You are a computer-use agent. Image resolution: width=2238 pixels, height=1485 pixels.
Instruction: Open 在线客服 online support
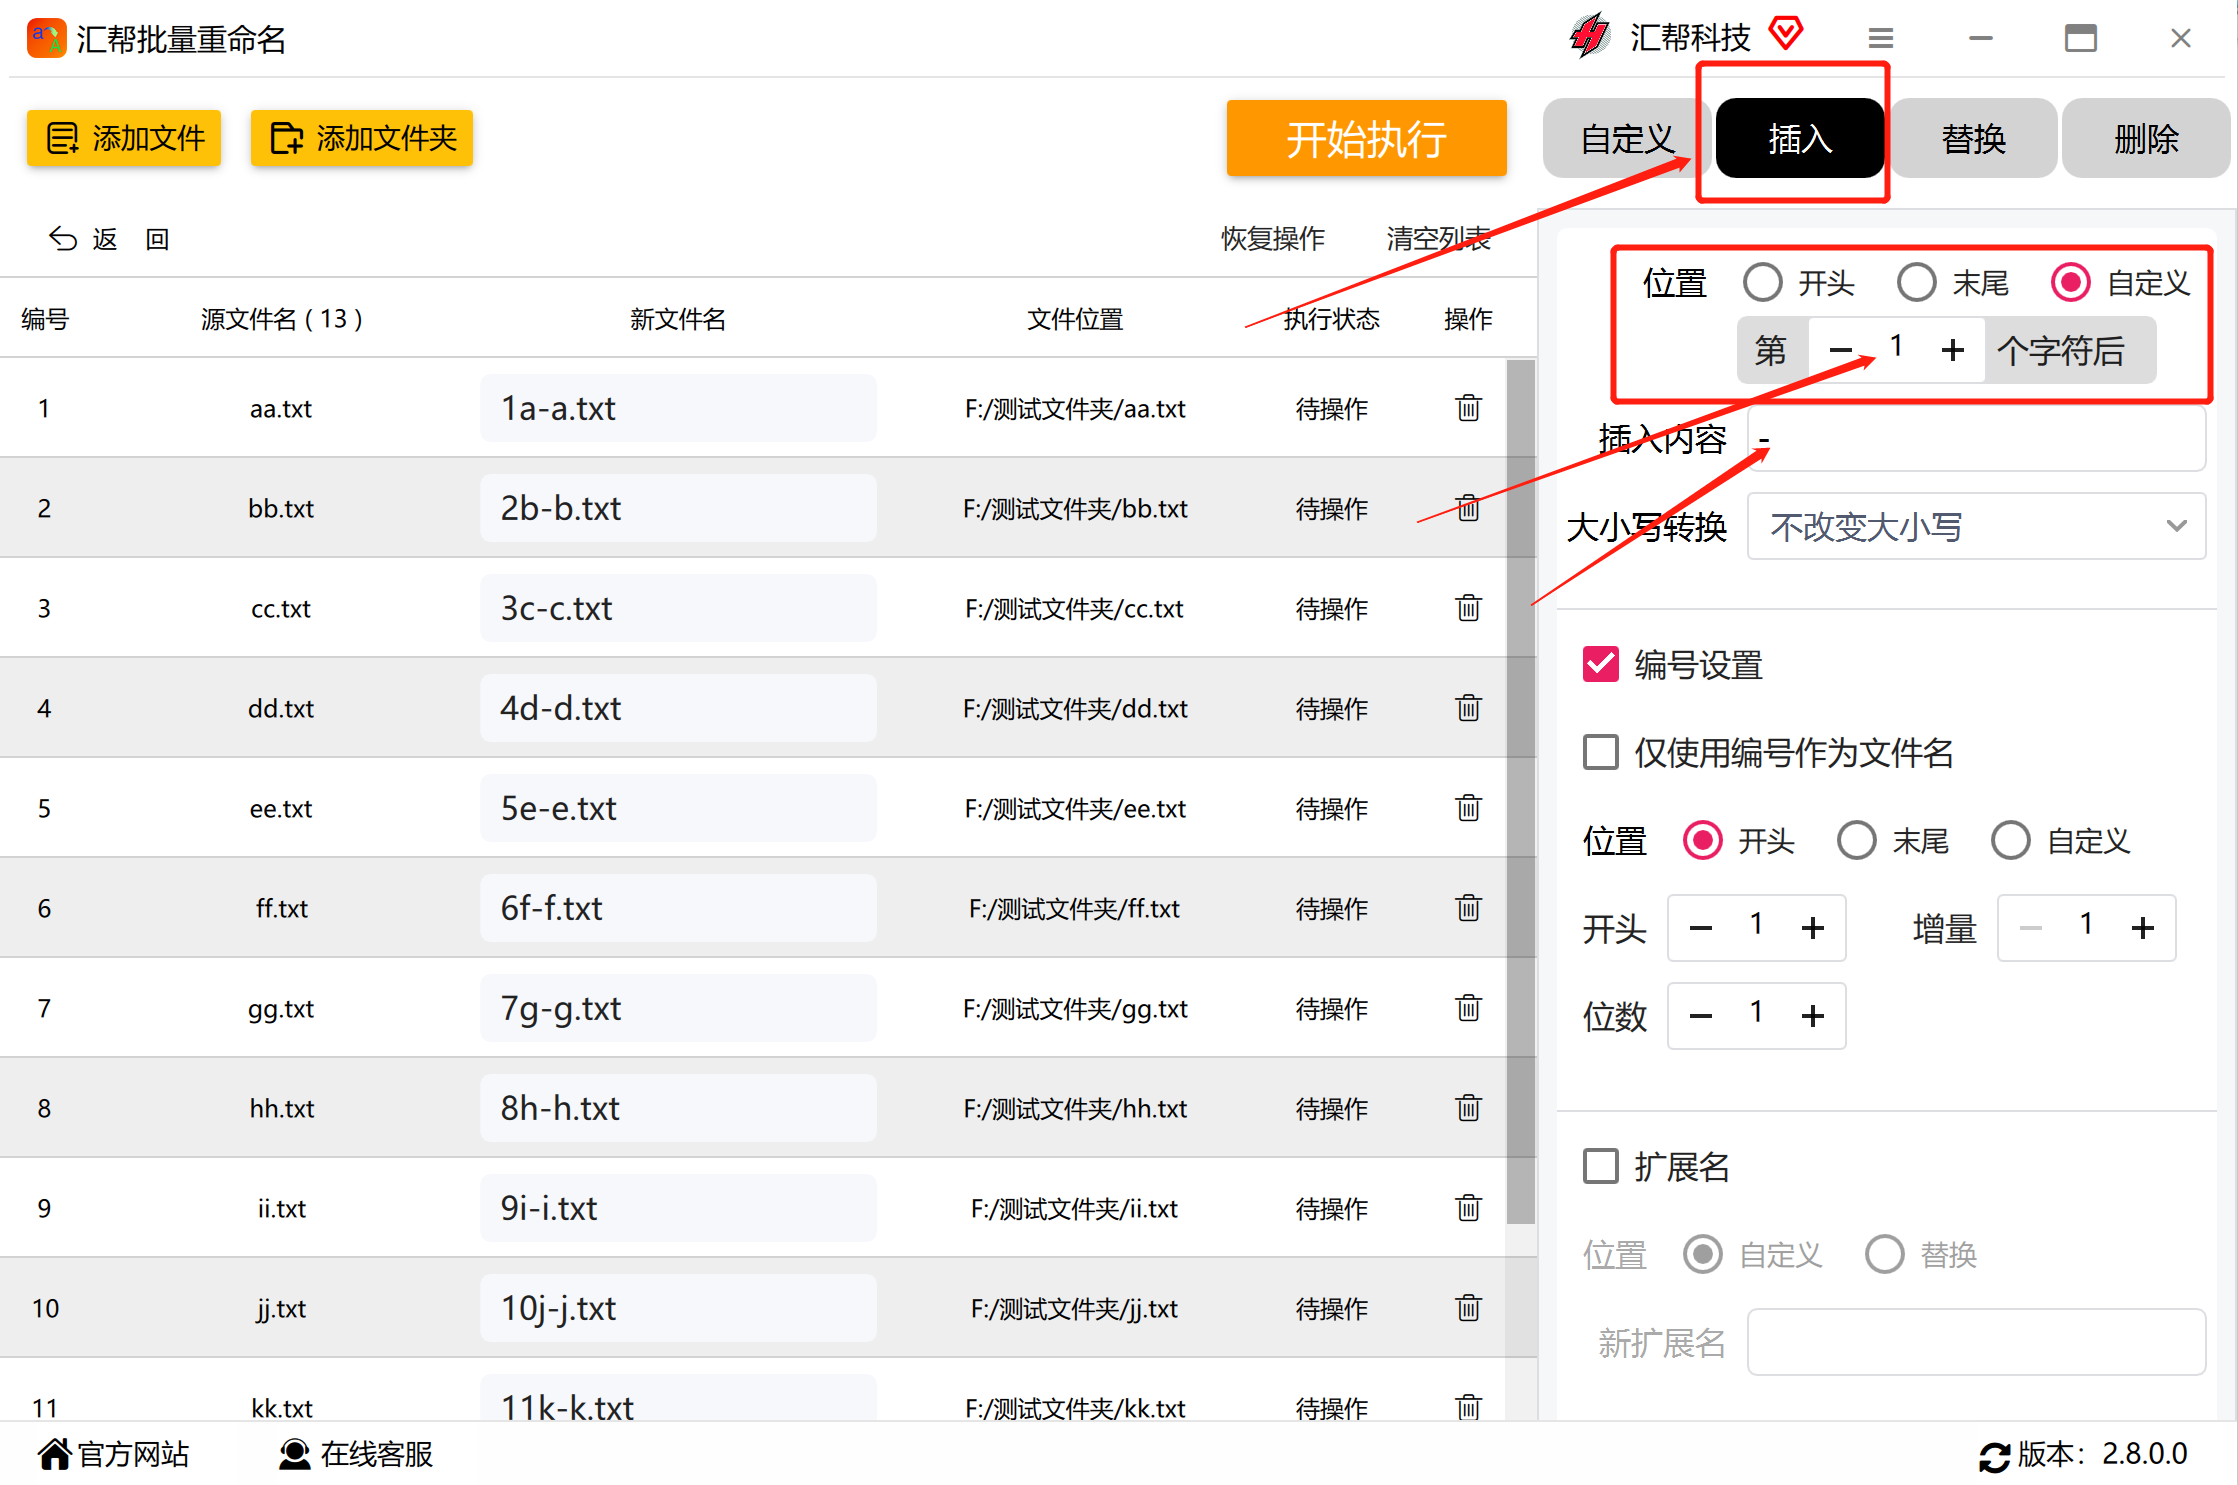point(356,1454)
